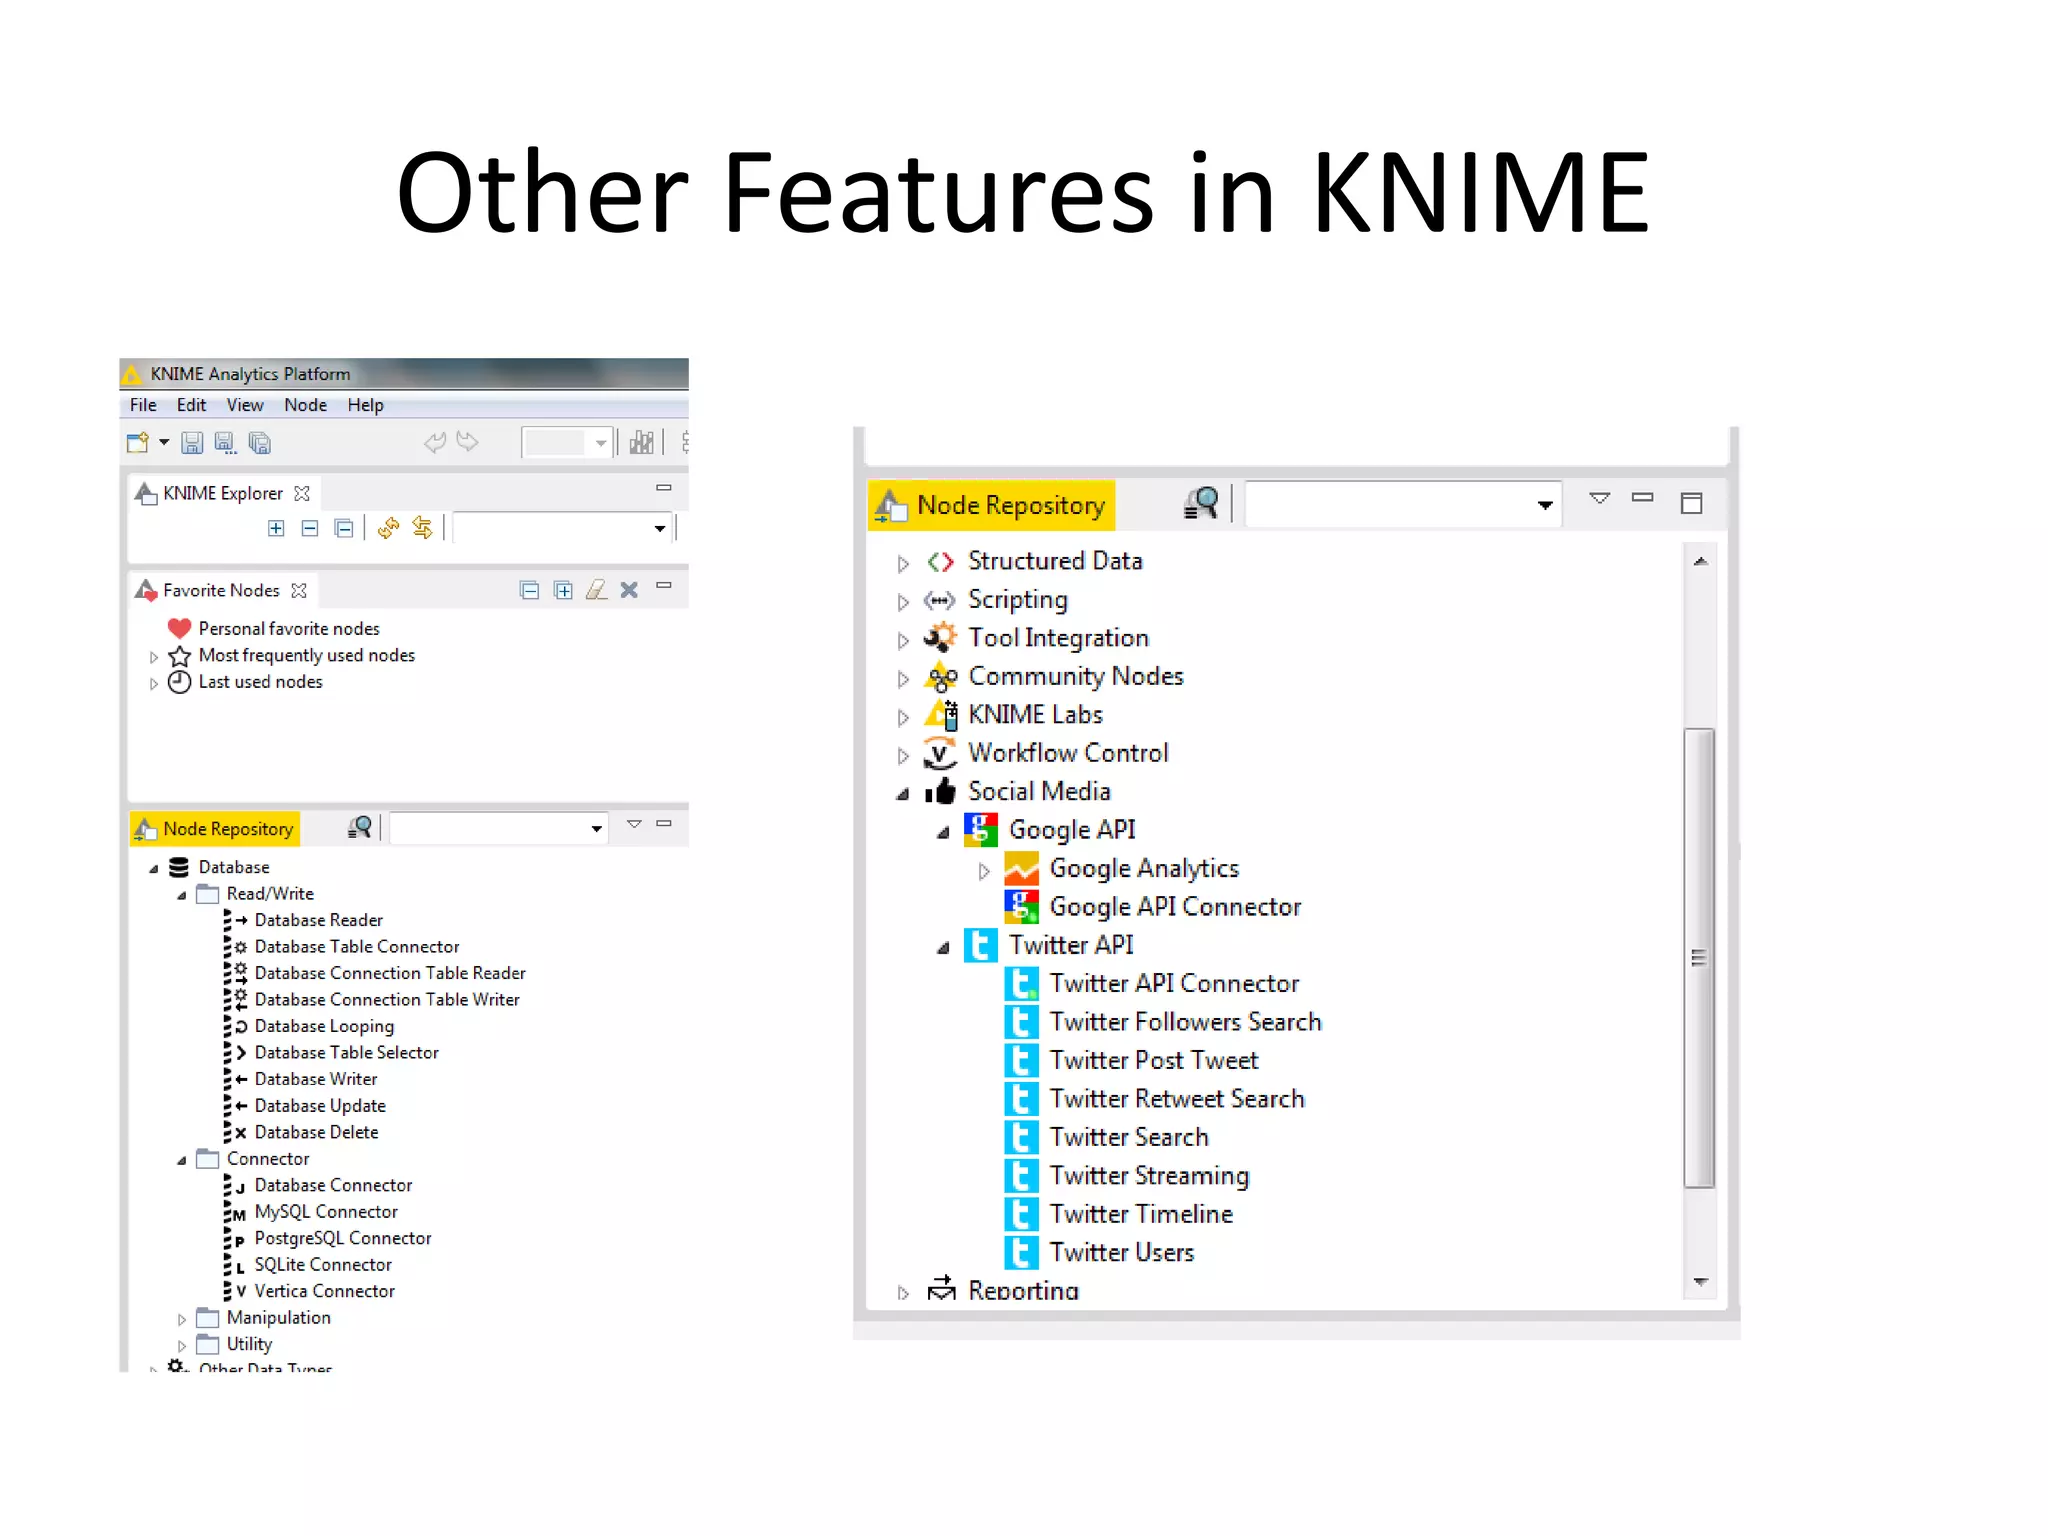Click the Scripting category icon
The image size is (2048, 1536).
click(x=939, y=601)
